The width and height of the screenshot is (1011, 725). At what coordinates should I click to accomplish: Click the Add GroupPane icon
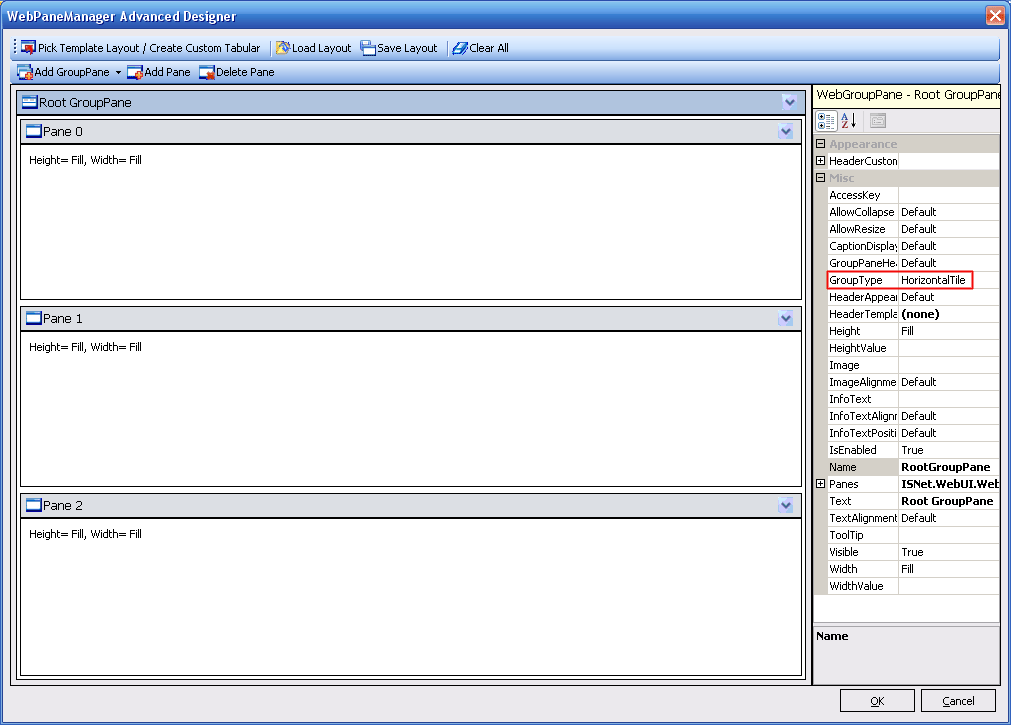point(25,72)
